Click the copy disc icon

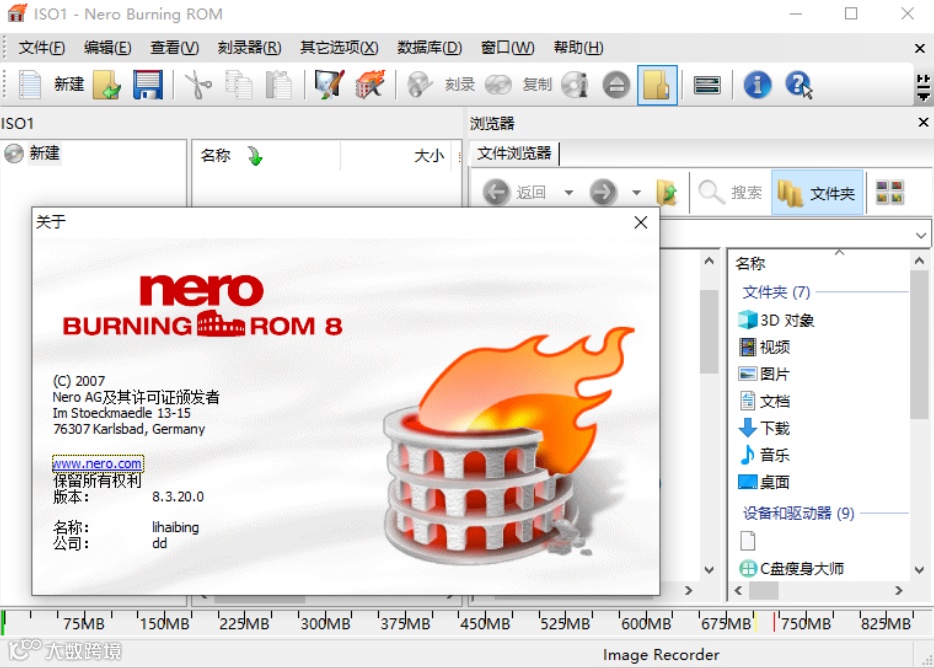(x=498, y=85)
